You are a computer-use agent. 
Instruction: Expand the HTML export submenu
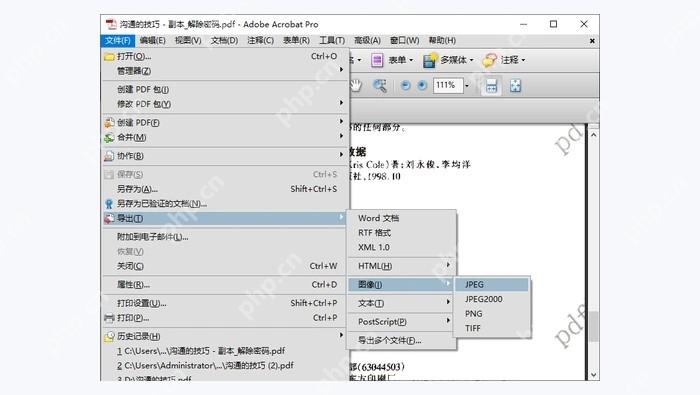pos(448,265)
